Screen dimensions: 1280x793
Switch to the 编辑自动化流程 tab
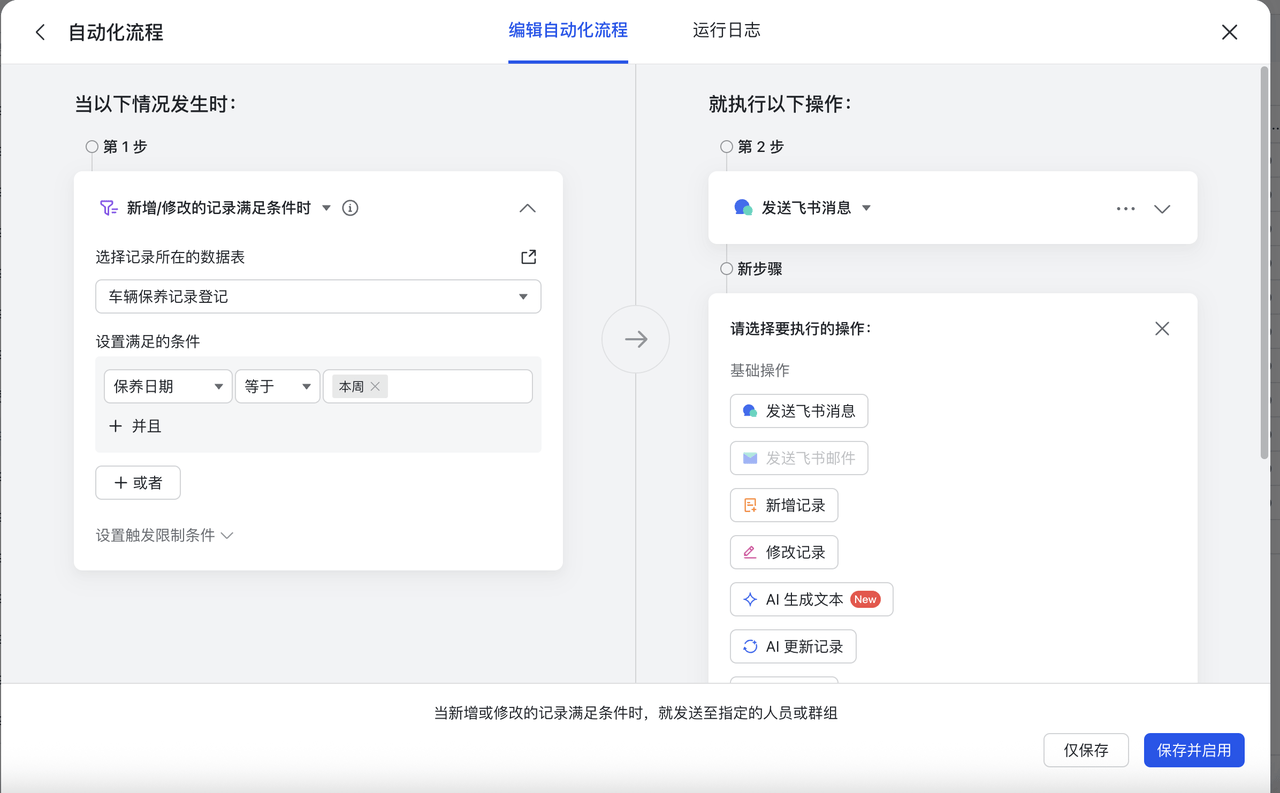pos(568,31)
